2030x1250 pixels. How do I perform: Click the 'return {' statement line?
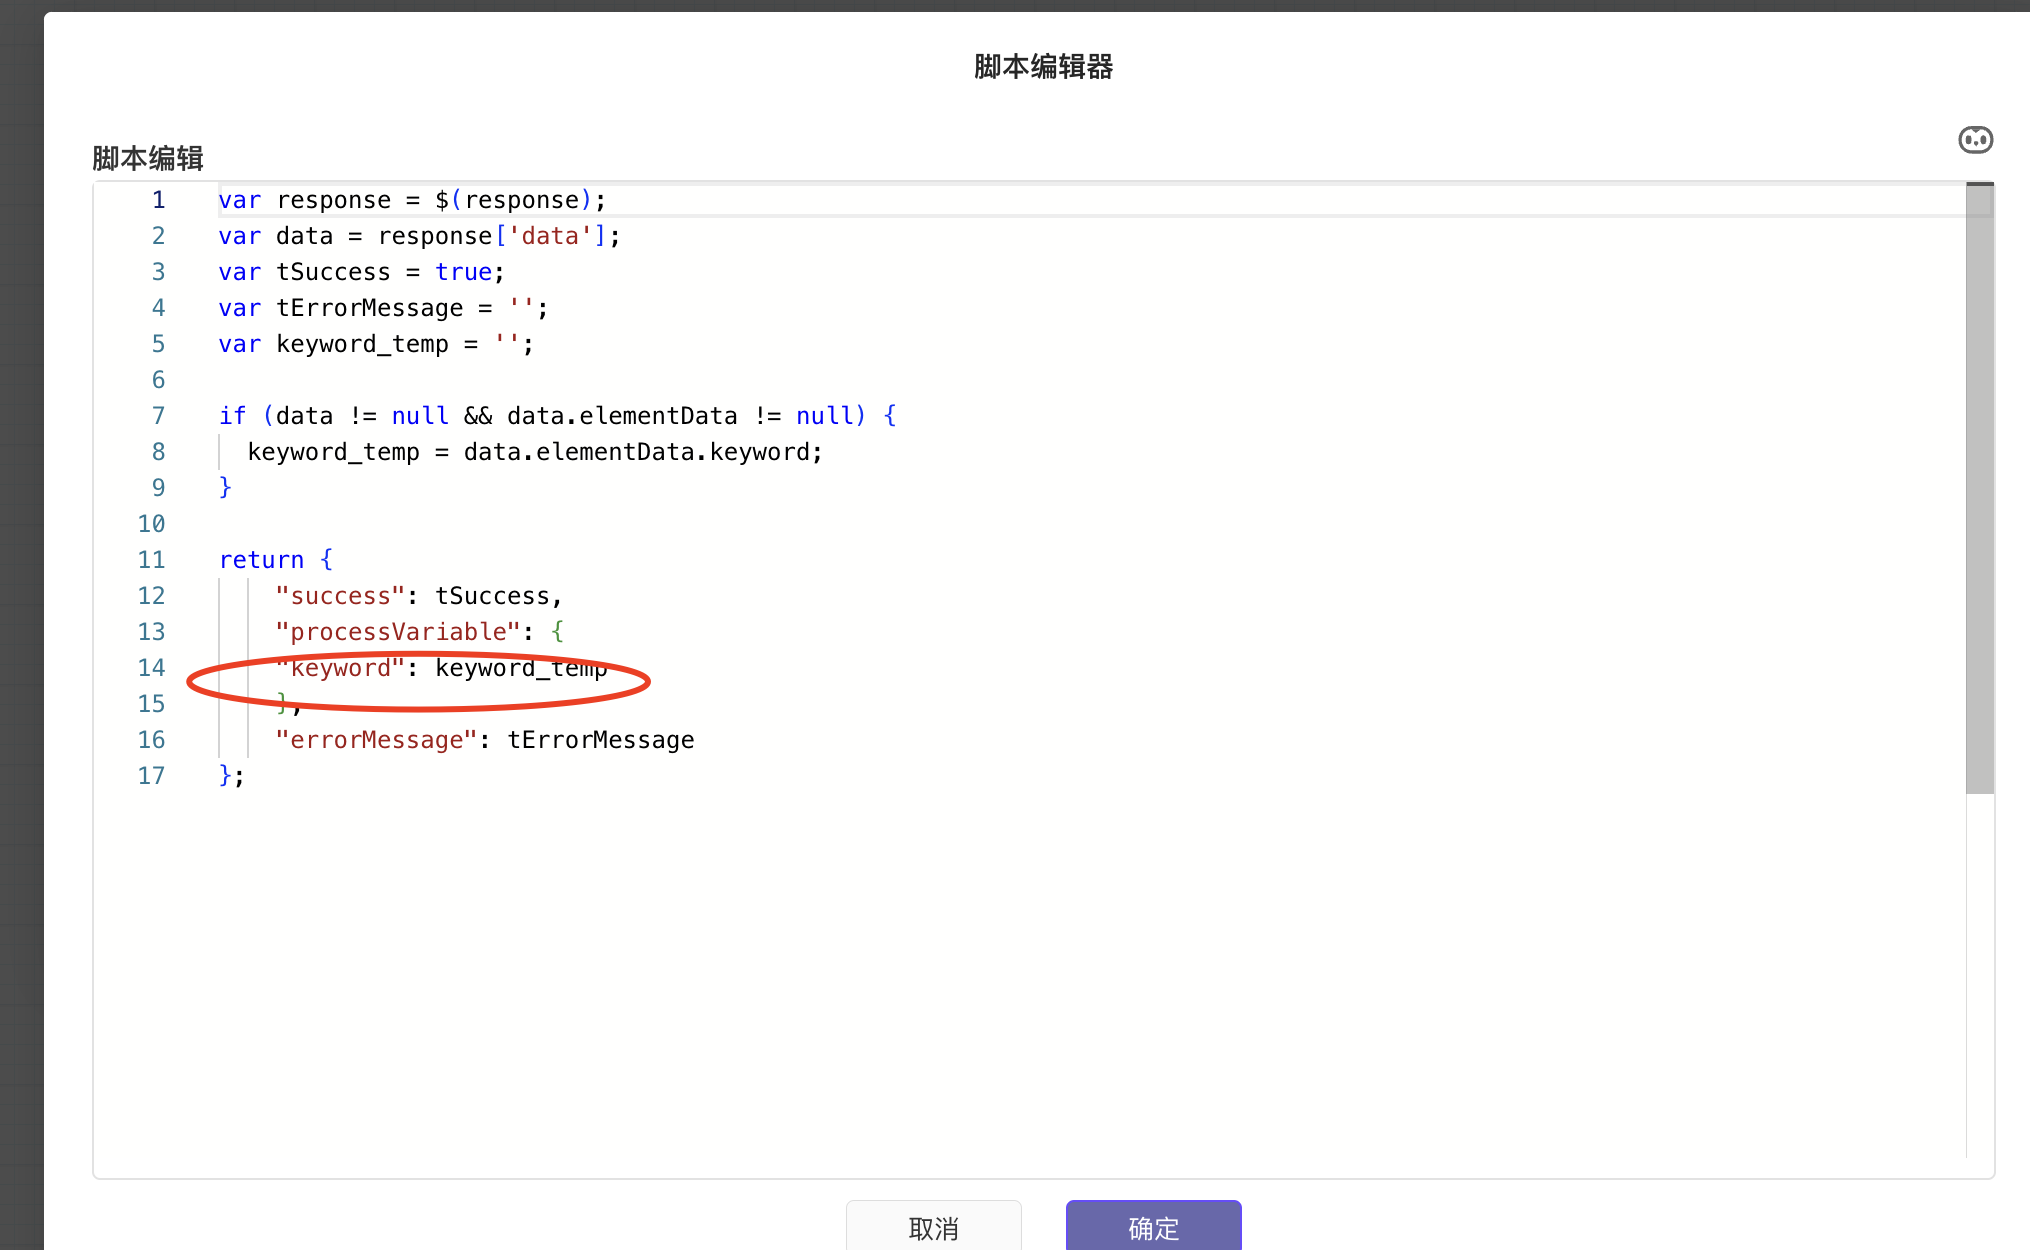(x=276, y=560)
